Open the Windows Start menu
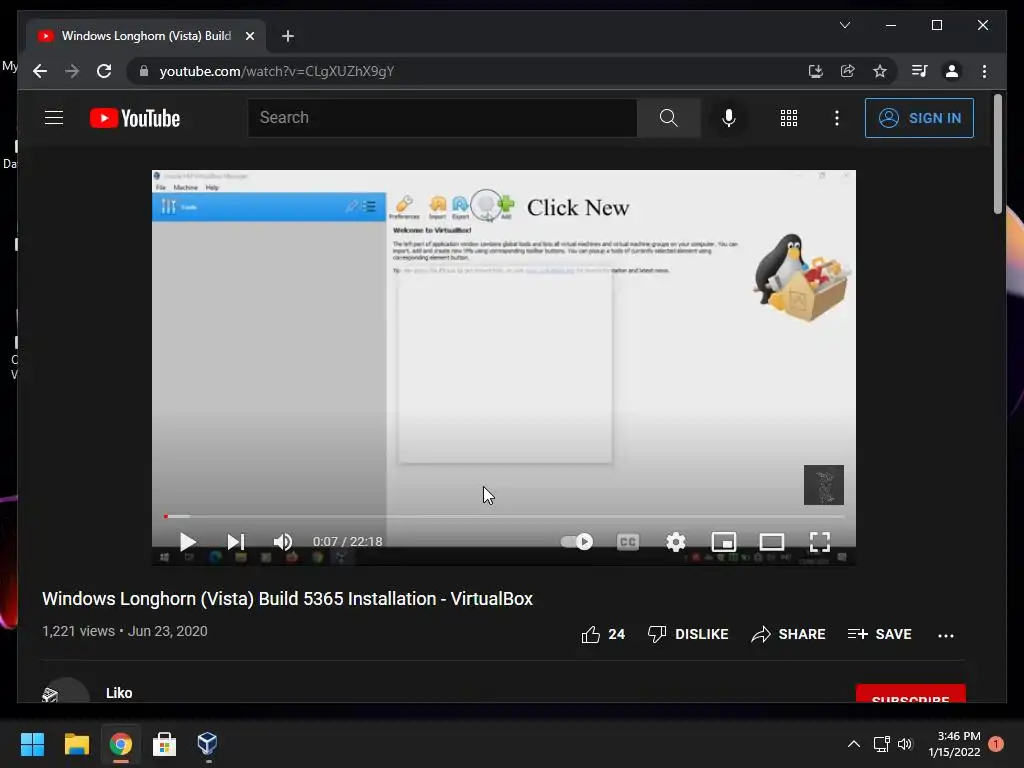This screenshot has height=768, width=1024. (x=32, y=744)
